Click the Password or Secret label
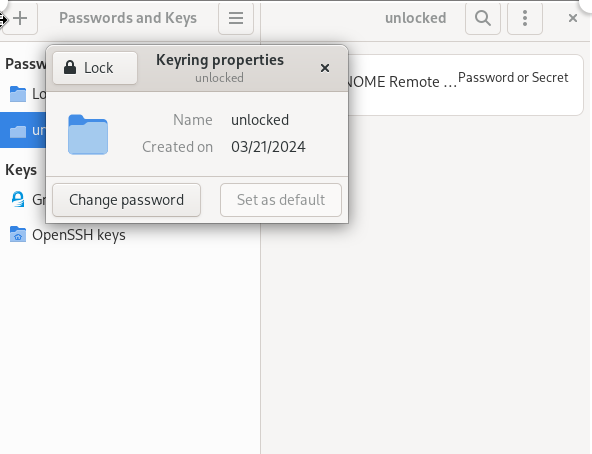 coord(513,77)
